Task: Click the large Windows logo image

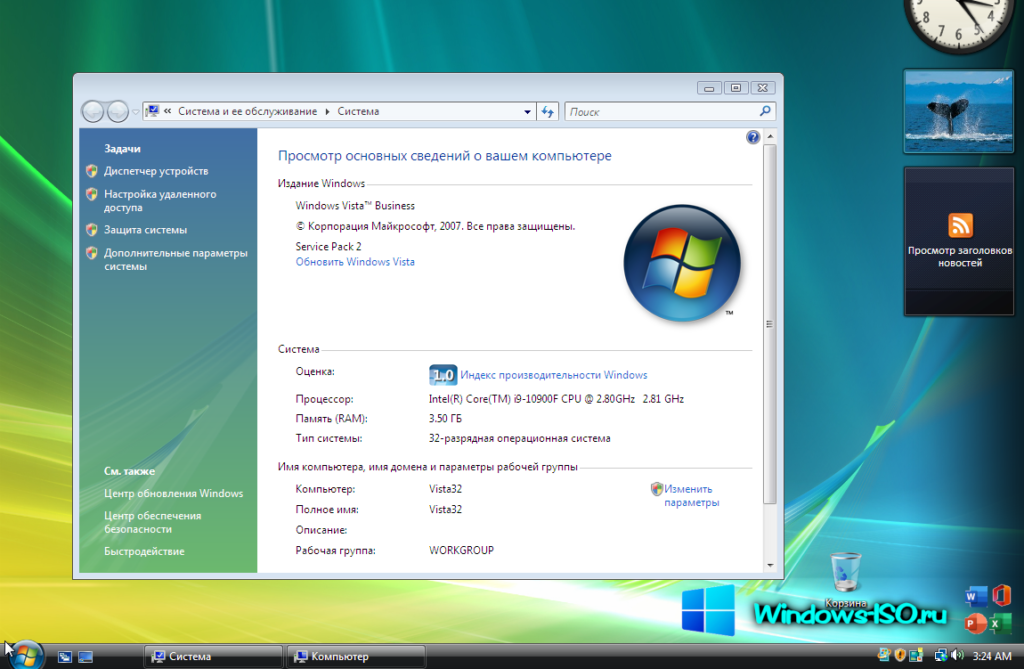Action: [682, 263]
